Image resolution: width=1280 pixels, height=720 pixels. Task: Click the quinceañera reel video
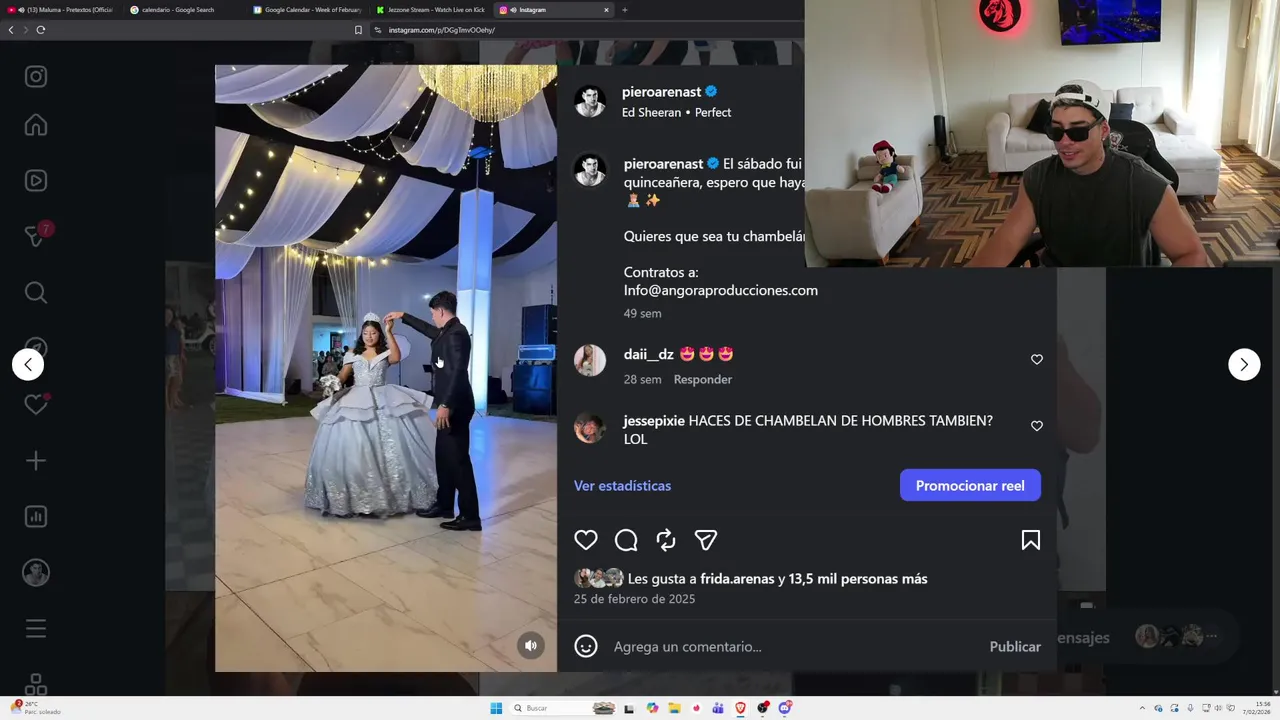(386, 368)
